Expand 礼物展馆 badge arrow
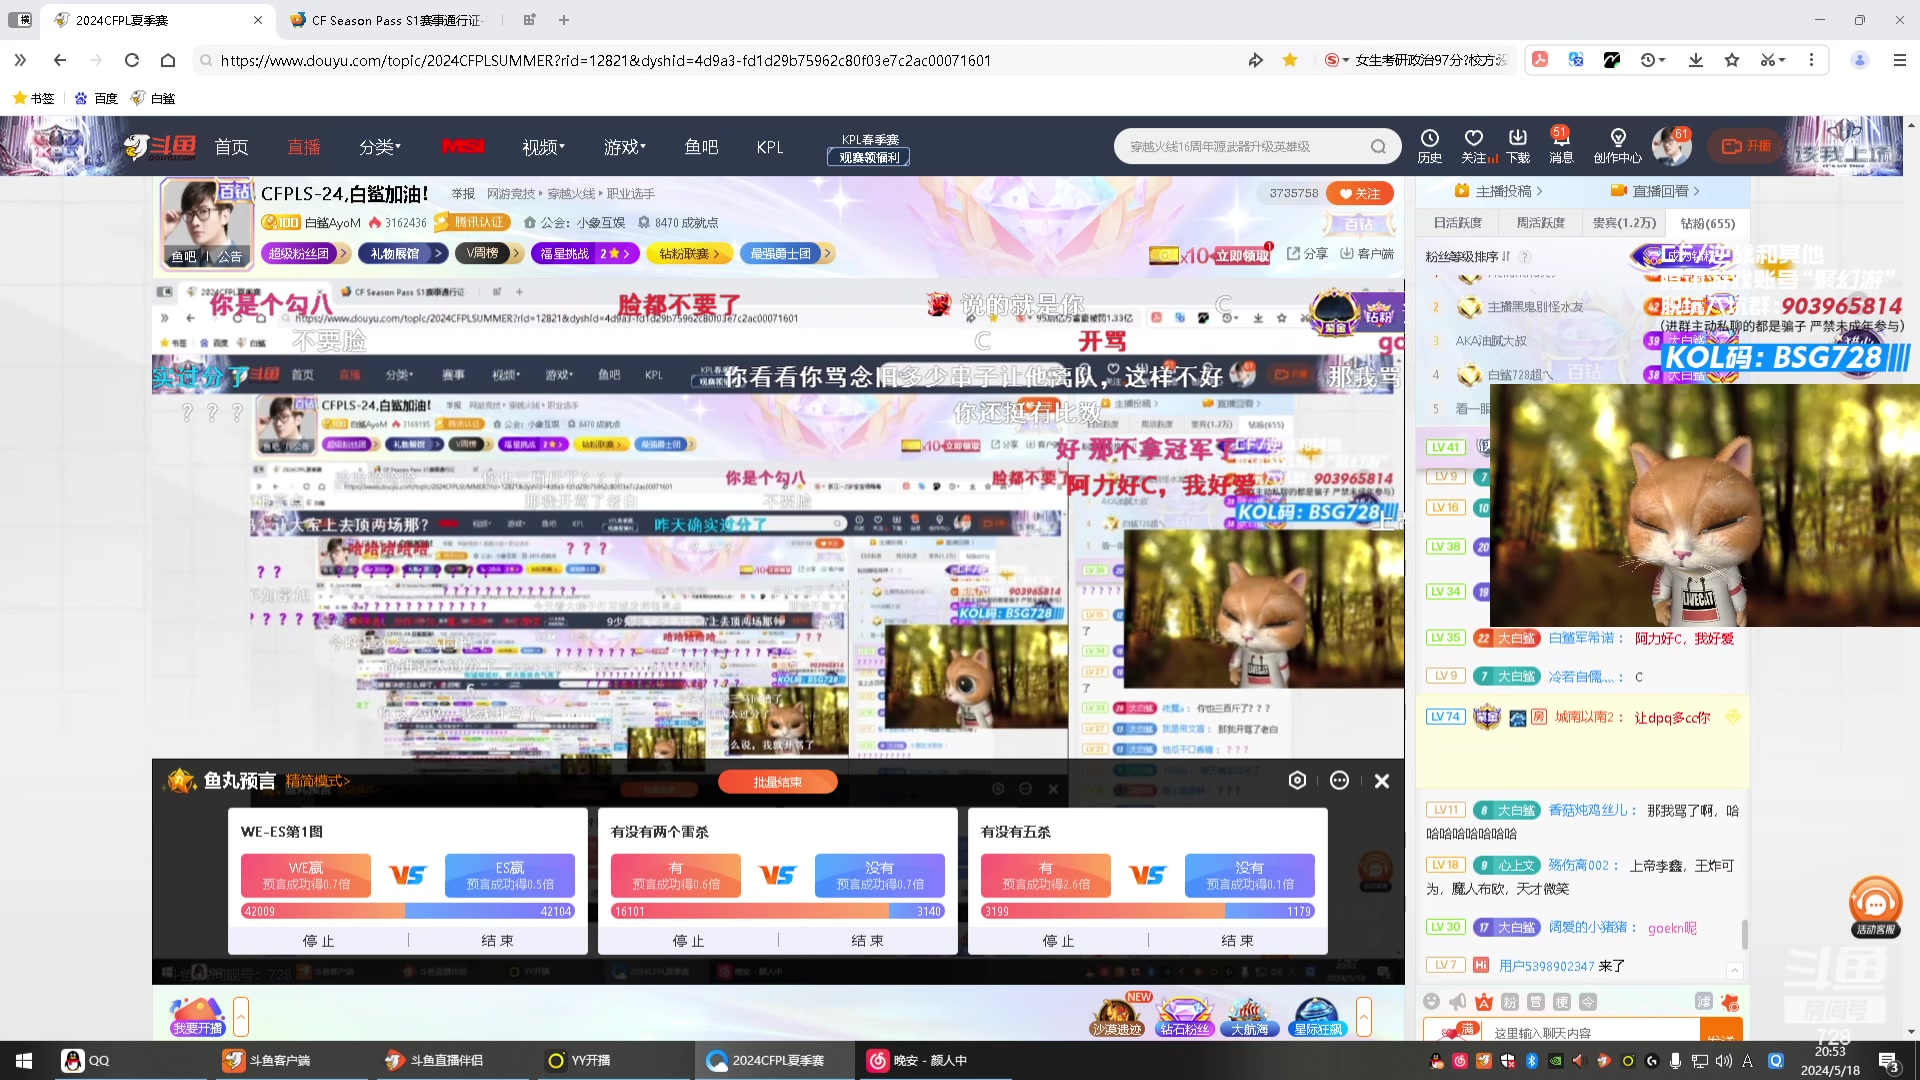1920x1080 pixels. (438, 254)
